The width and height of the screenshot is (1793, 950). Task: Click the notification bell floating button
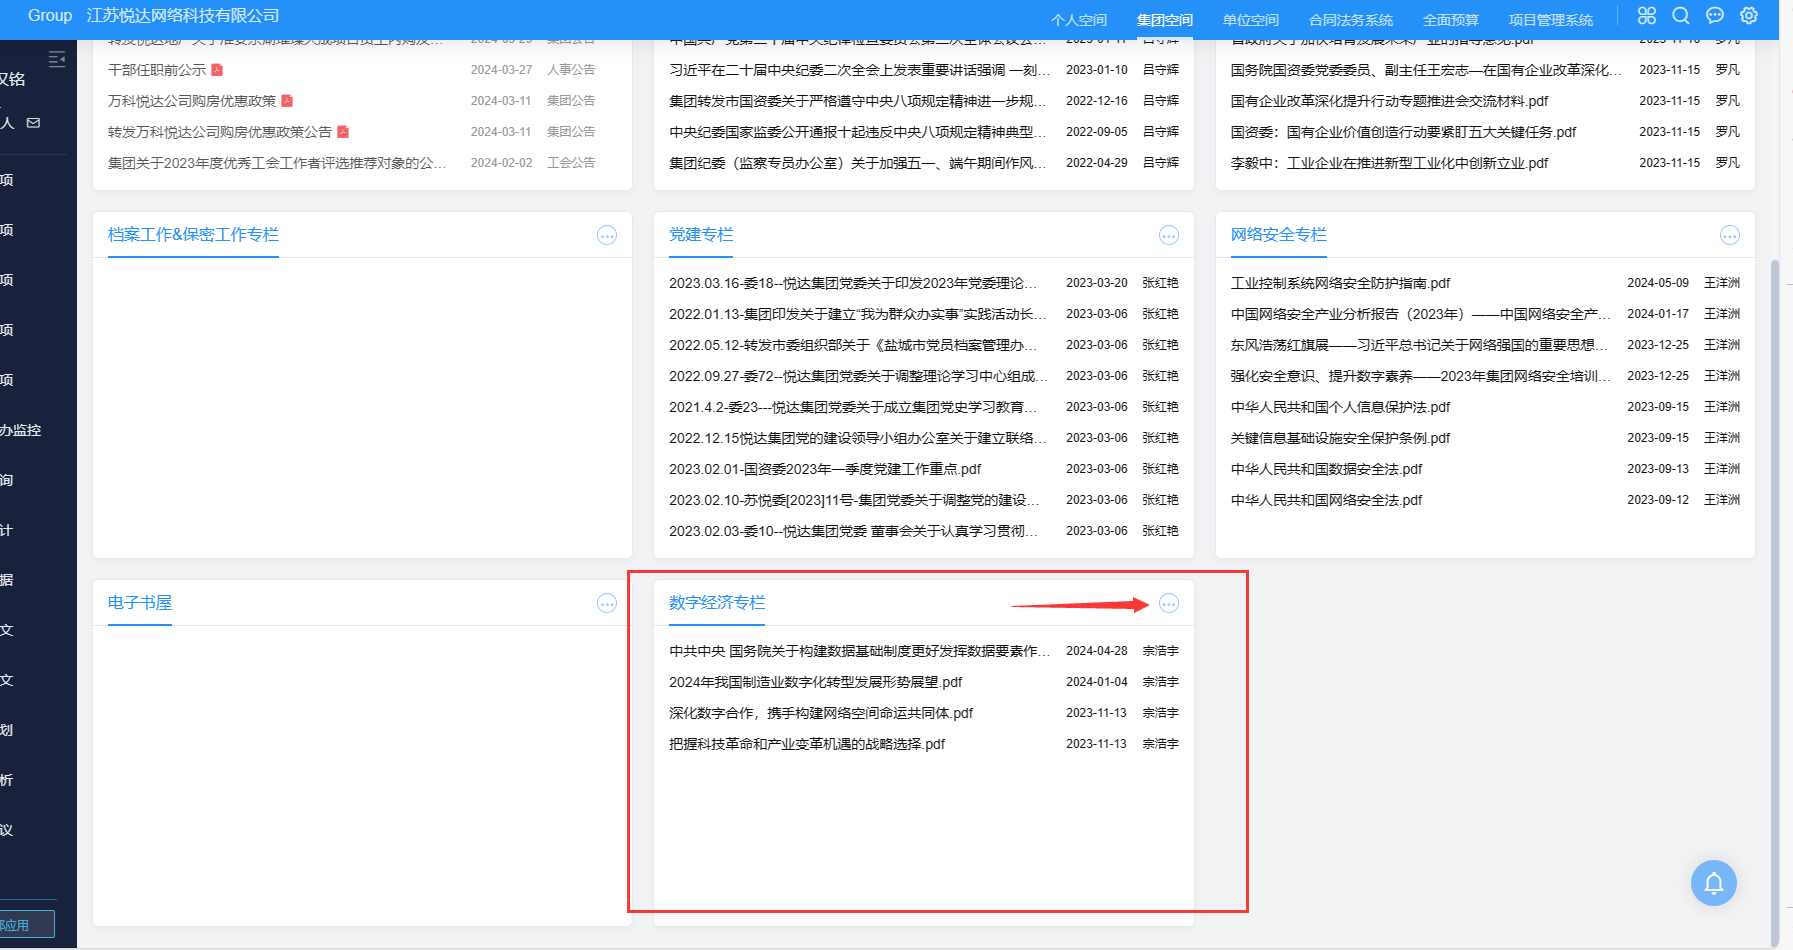(1713, 883)
